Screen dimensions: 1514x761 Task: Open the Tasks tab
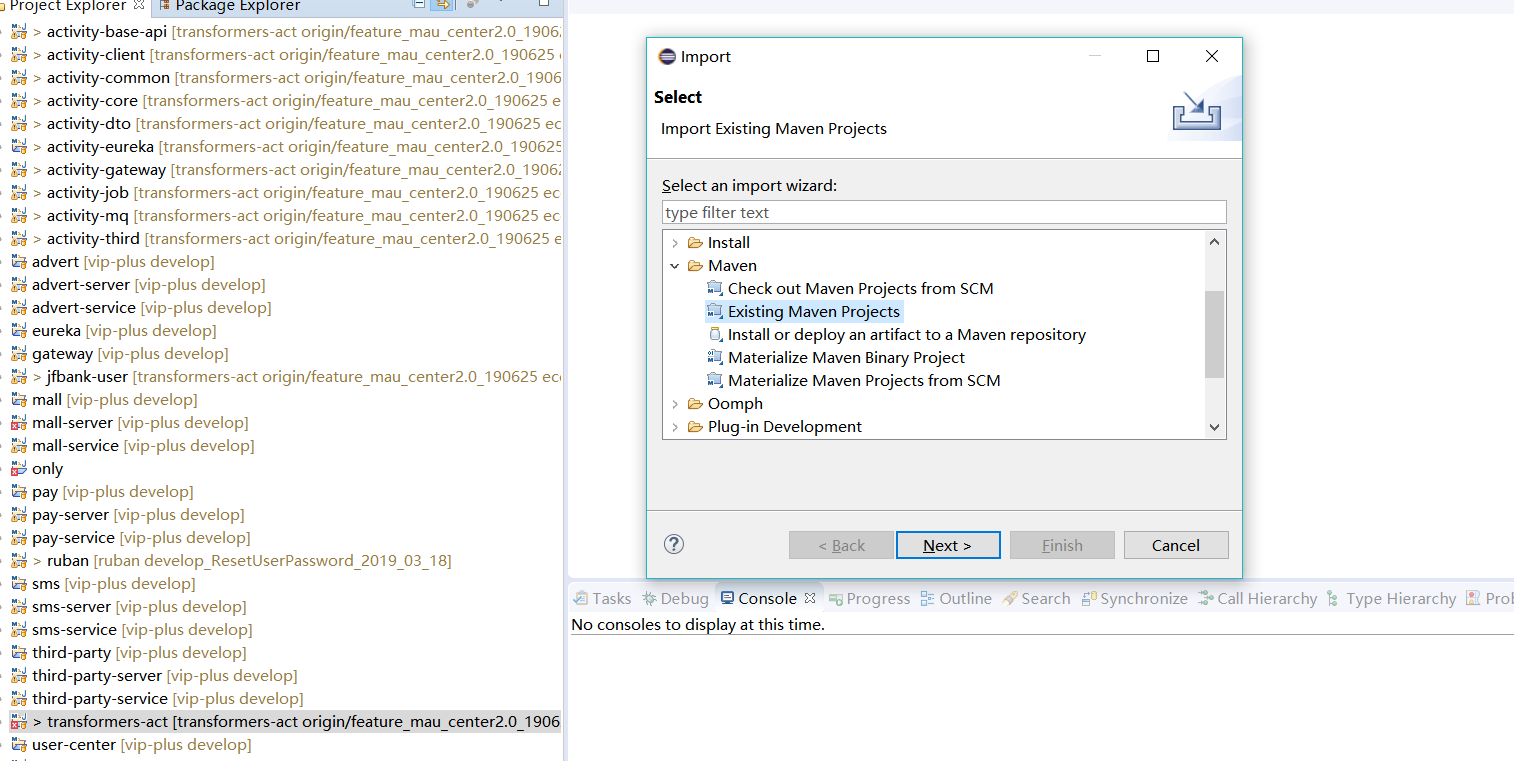pyautogui.click(x=602, y=599)
